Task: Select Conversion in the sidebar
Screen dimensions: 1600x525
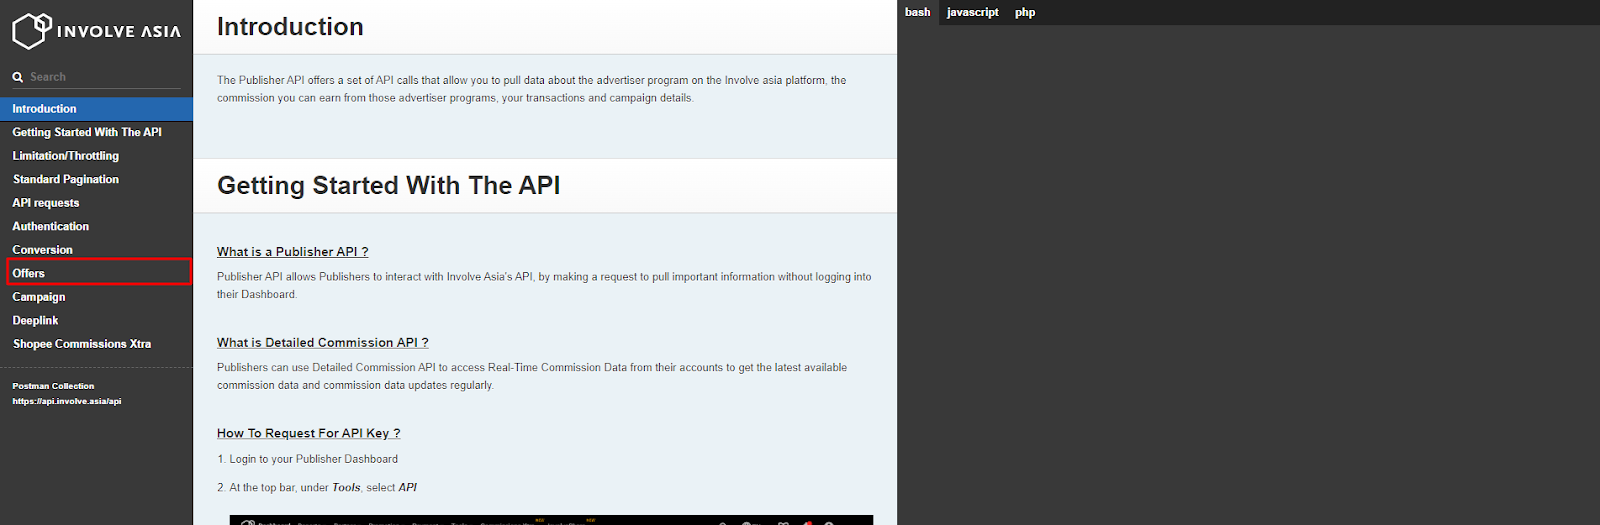Action: pos(42,250)
